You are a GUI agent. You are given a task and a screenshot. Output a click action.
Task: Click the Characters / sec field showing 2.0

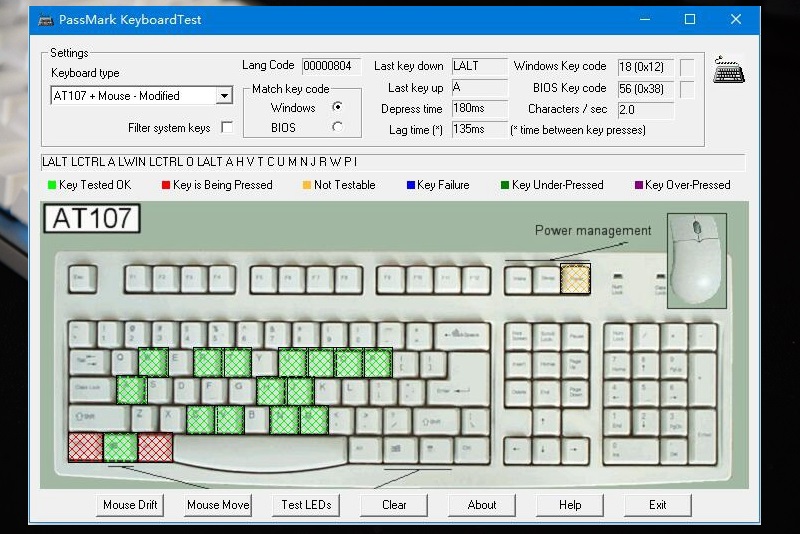[x=645, y=110]
